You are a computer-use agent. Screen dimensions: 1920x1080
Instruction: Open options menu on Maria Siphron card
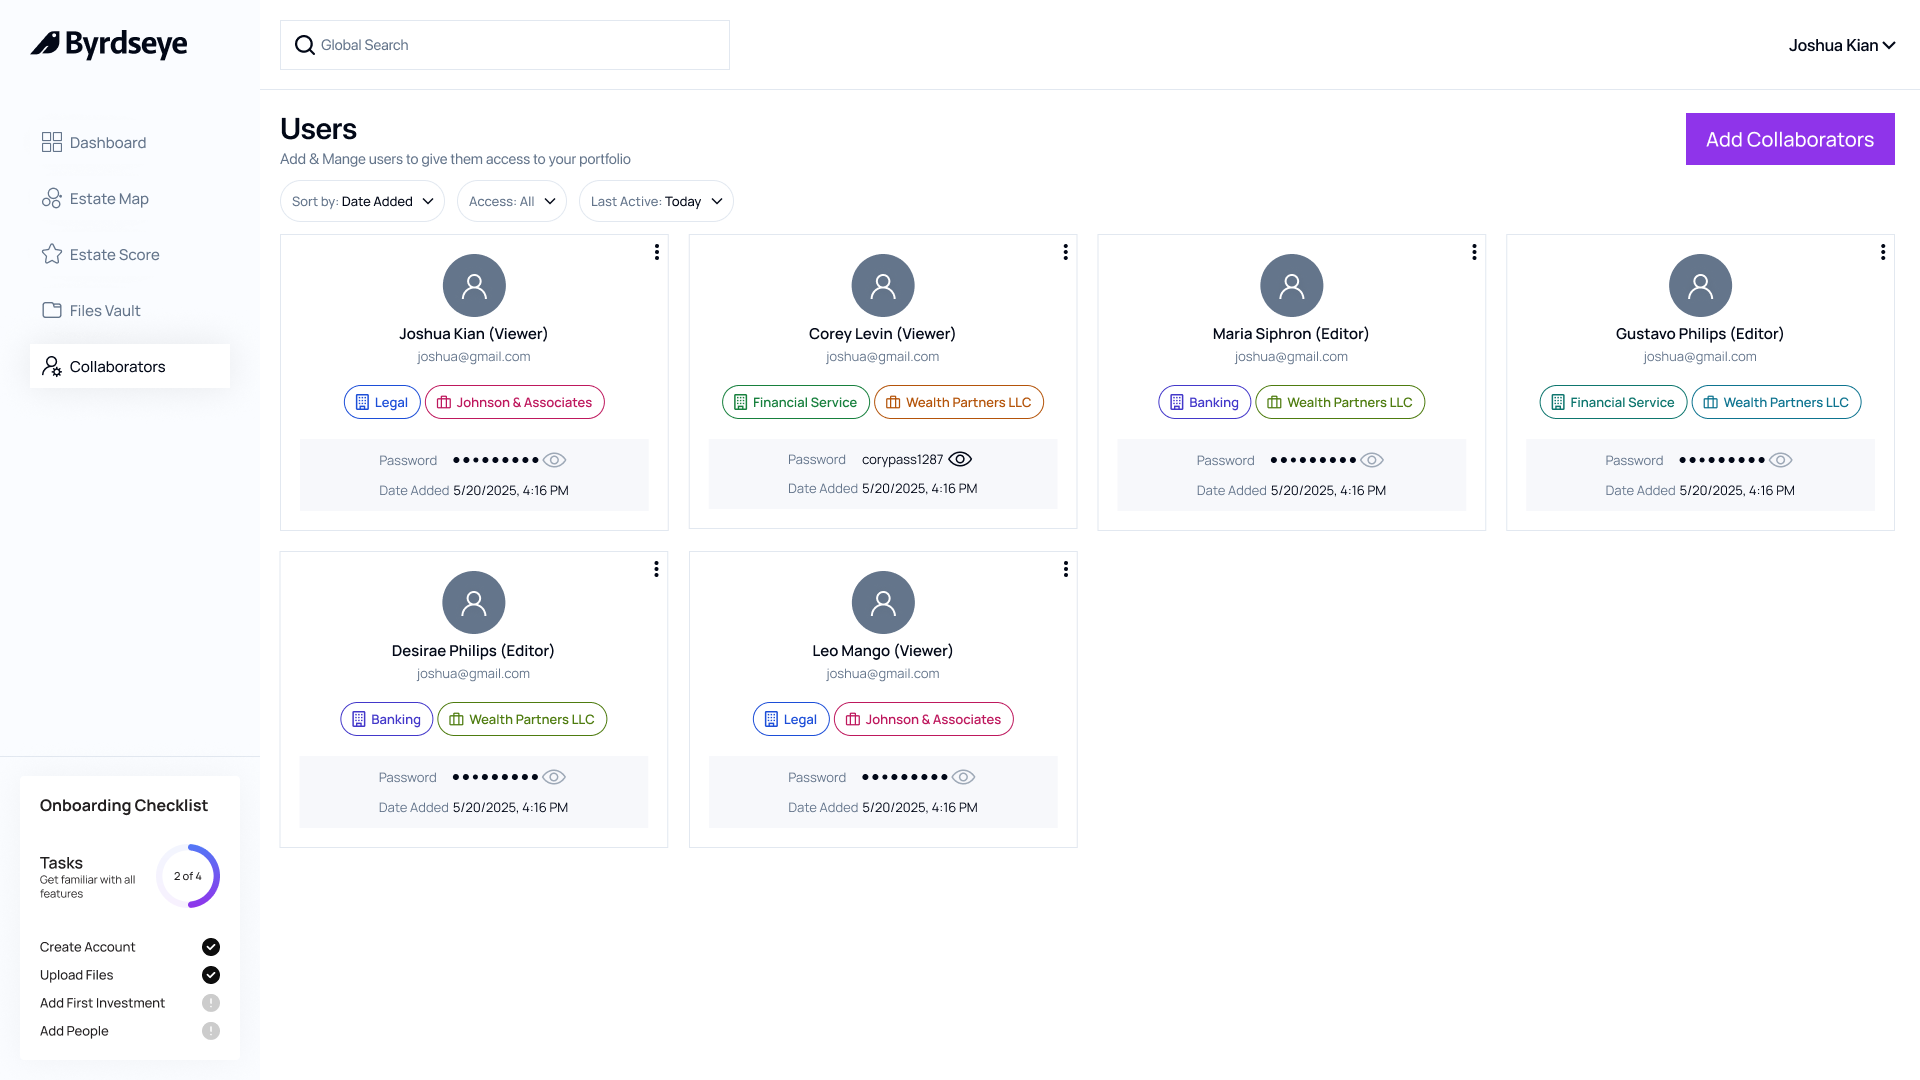click(x=1474, y=252)
